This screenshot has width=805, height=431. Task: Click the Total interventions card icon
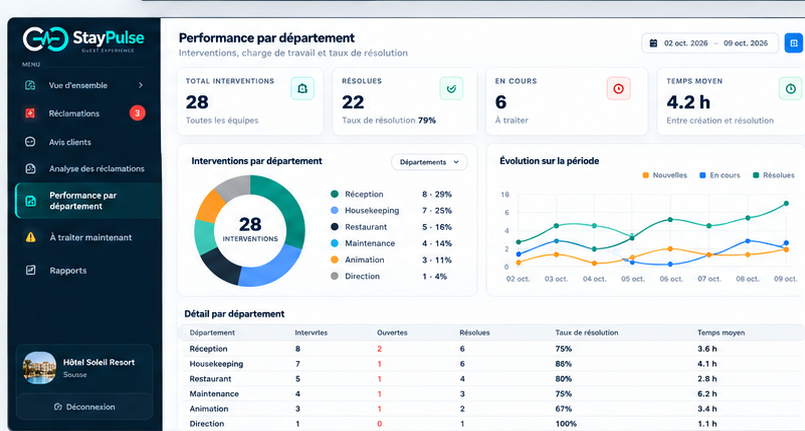click(x=302, y=89)
